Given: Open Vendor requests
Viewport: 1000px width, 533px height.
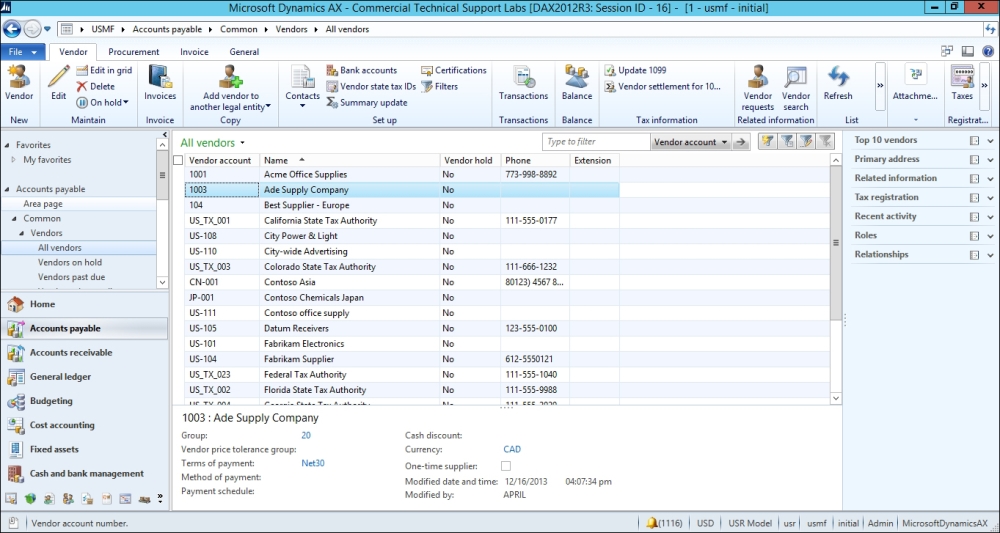Looking at the screenshot, I should pyautogui.click(x=758, y=88).
